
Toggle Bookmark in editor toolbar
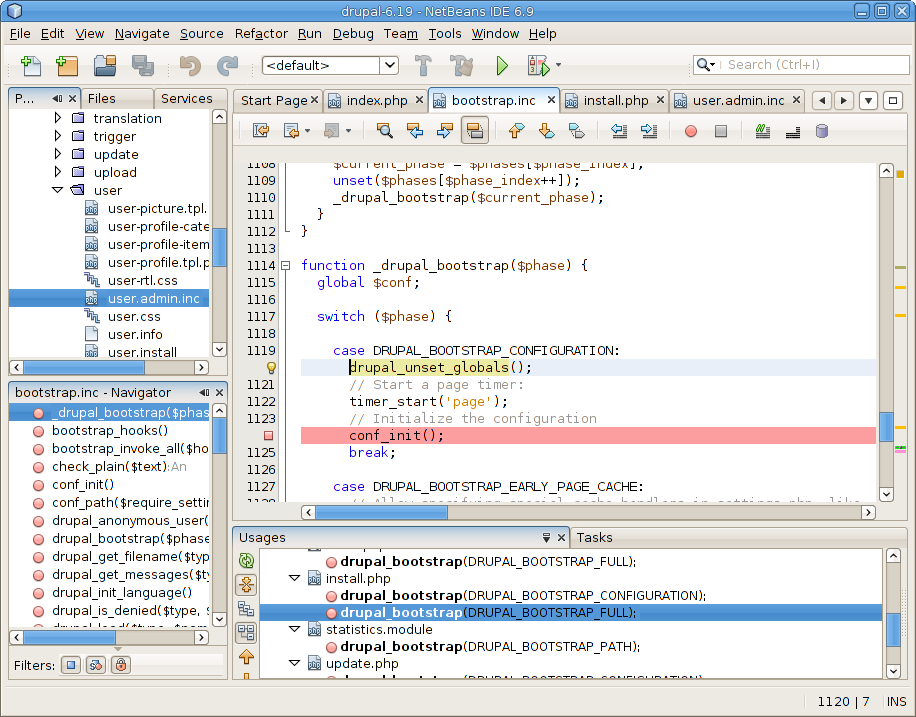[577, 130]
